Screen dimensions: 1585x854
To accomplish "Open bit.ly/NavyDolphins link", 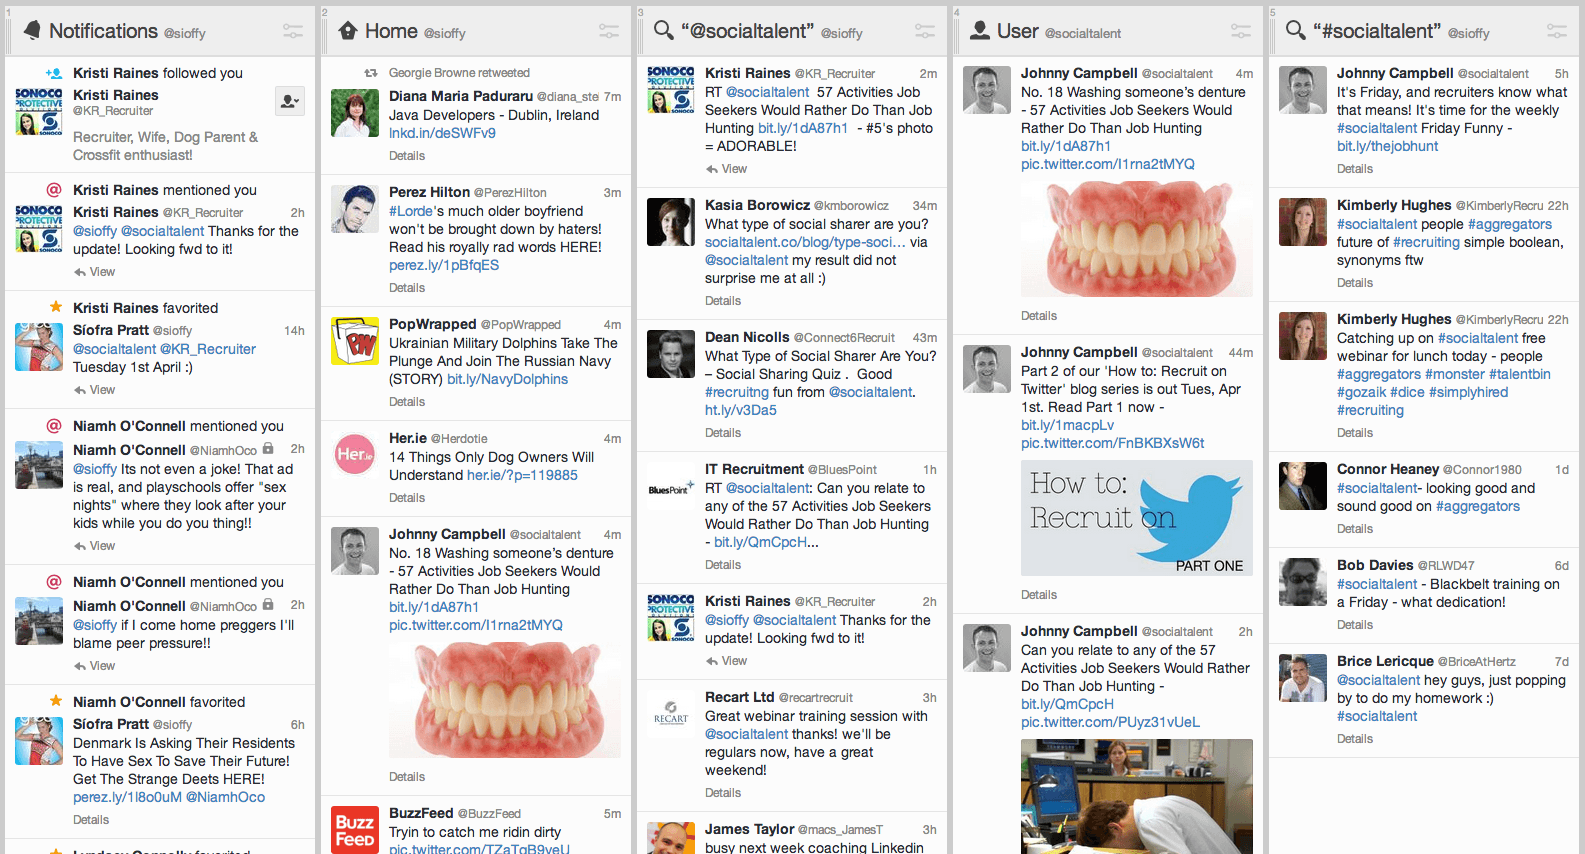I will [x=507, y=379].
